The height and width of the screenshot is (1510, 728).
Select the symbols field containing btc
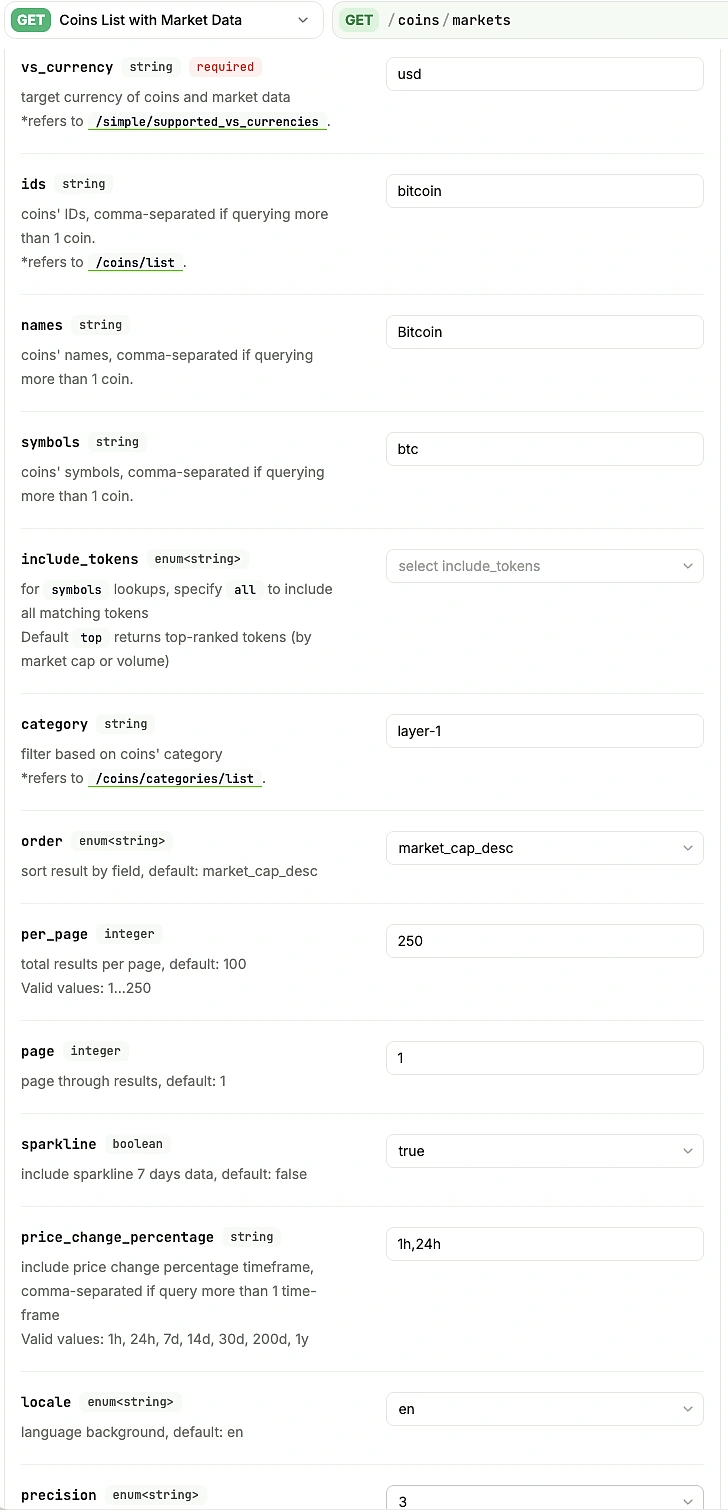point(544,449)
